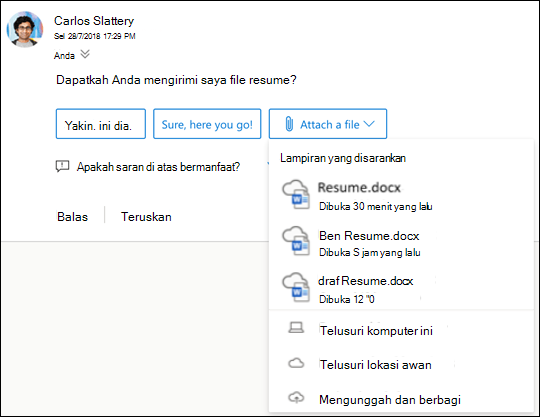Screen dimensions: 540x417
Task: Click the Word cloud icon beside Ben Resume.docx
Action: pyautogui.click(x=296, y=241)
